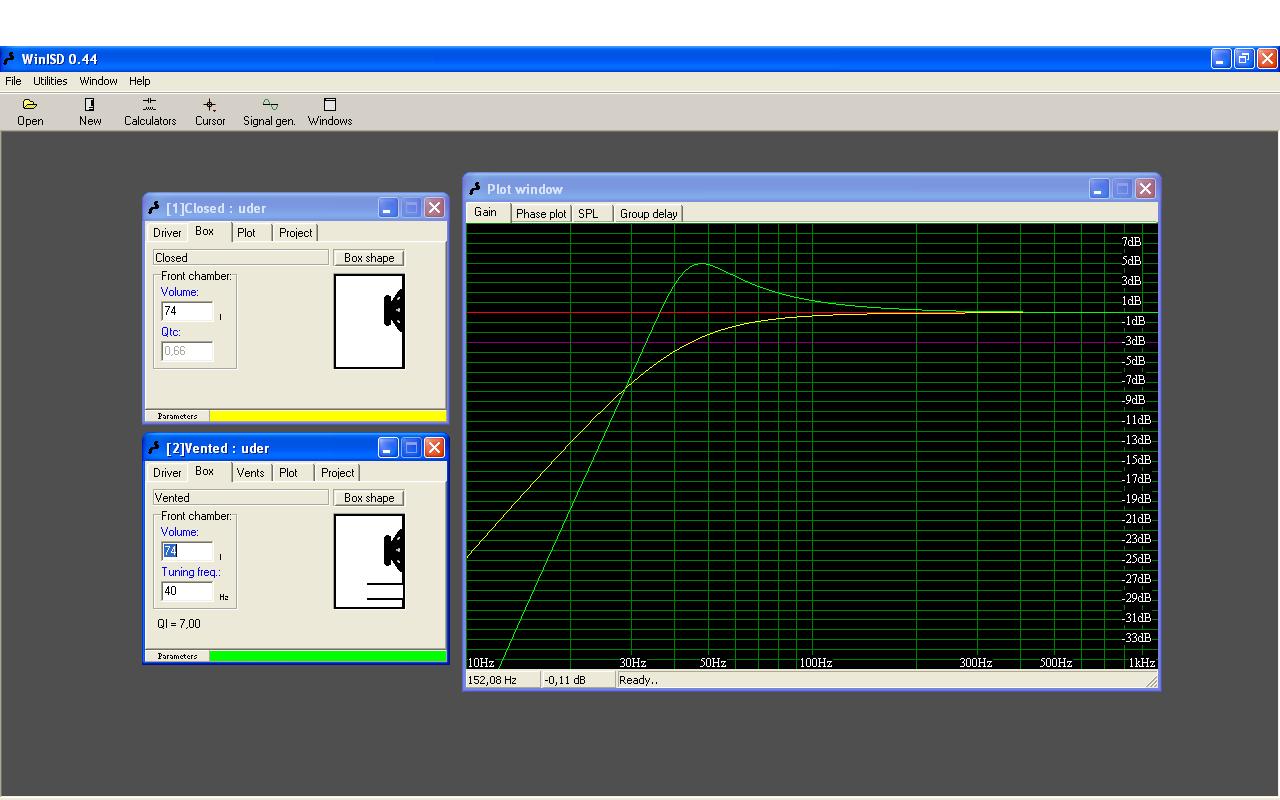1280x800 pixels.
Task: Open the Calculators tool
Action: coord(150,111)
